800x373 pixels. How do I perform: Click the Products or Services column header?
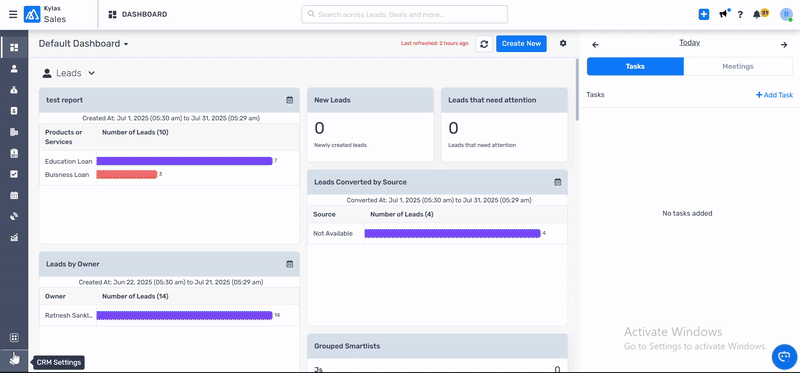pyautogui.click(x=64, y=137)
